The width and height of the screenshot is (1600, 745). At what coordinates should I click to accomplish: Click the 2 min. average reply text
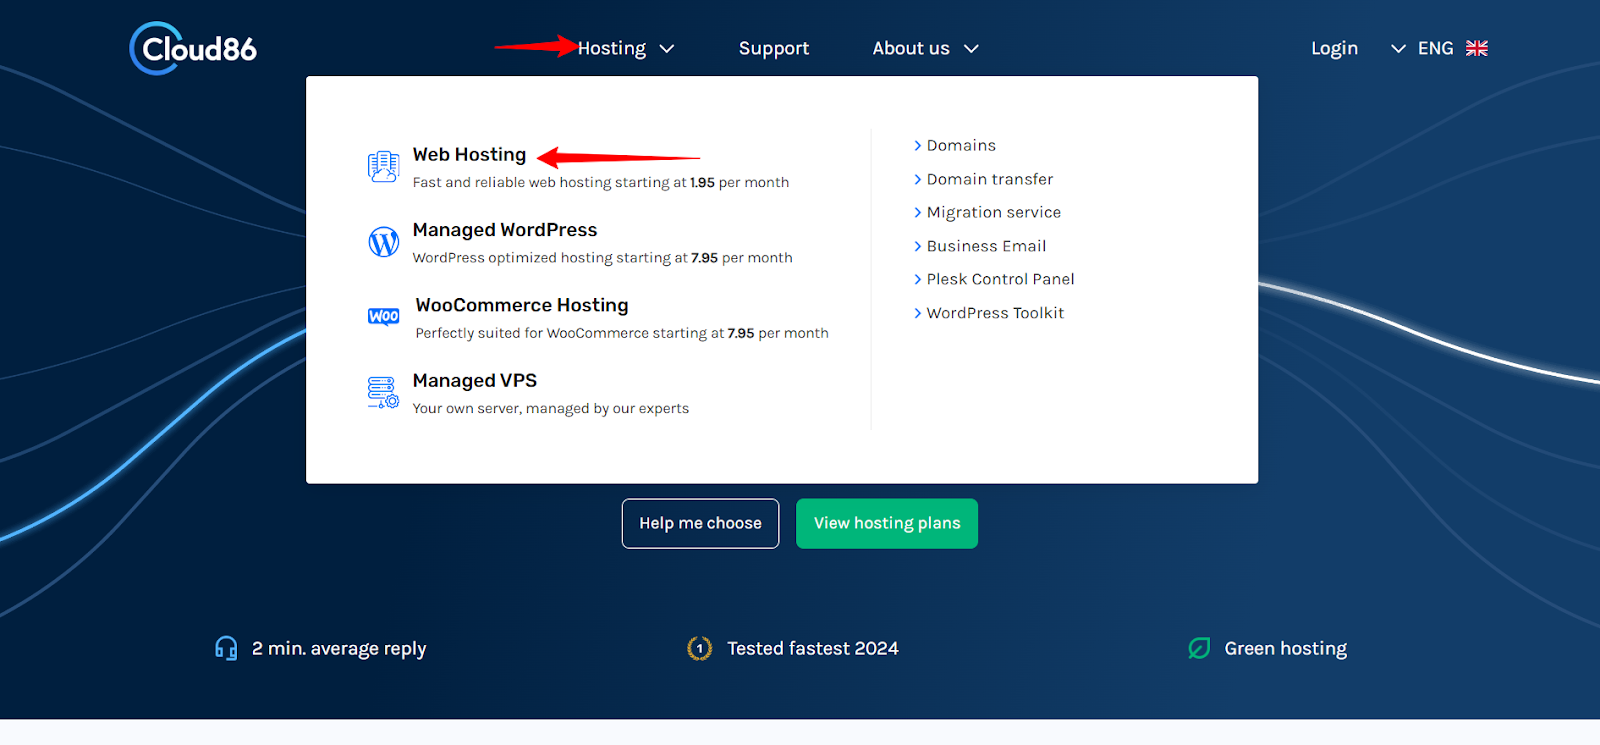pyautogui.click(x=339, y=648)
